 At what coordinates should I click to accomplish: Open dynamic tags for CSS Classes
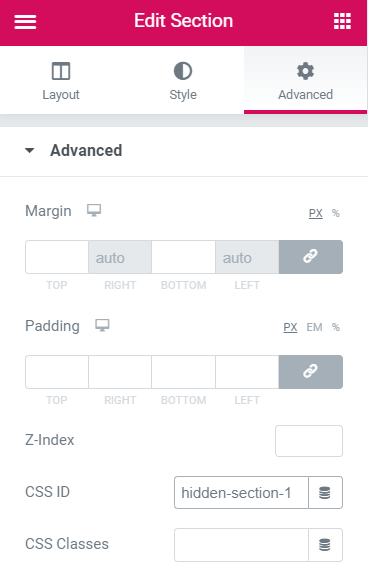[x=325, y=545]
